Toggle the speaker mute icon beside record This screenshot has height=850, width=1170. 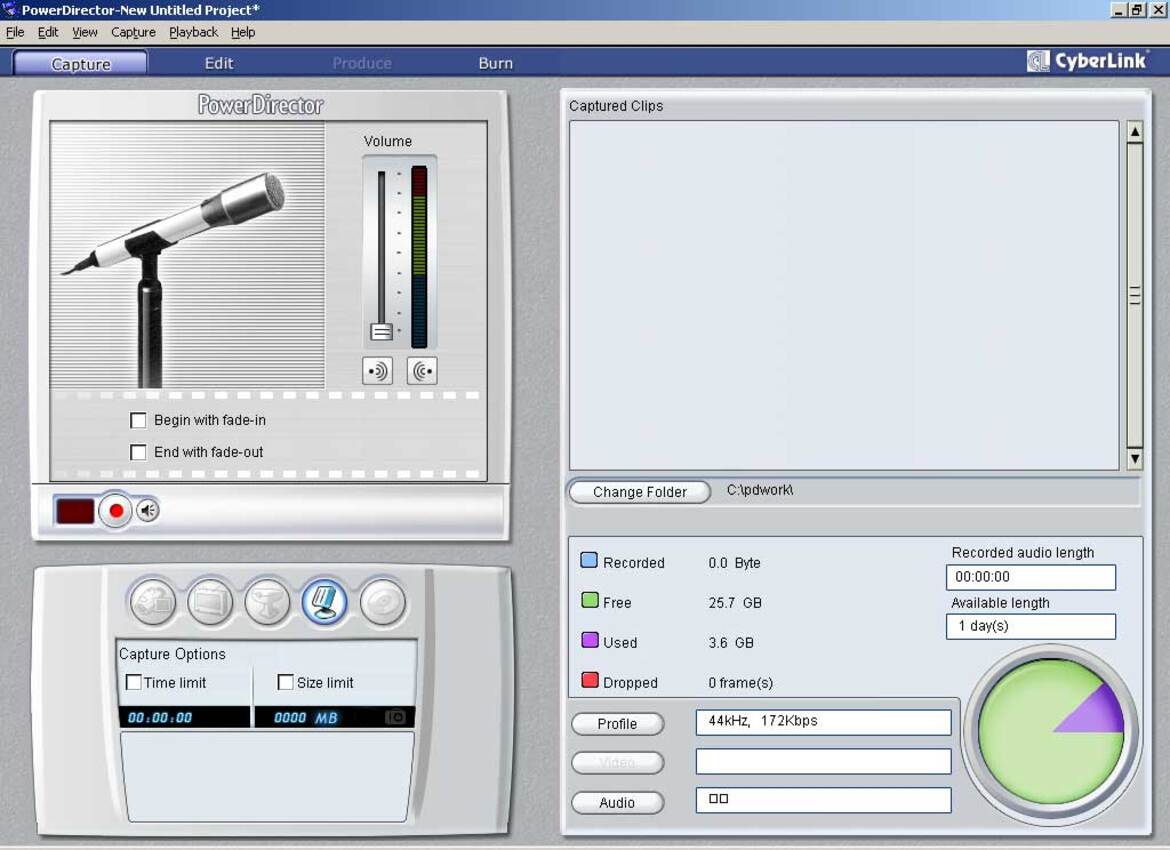point(148,510)
